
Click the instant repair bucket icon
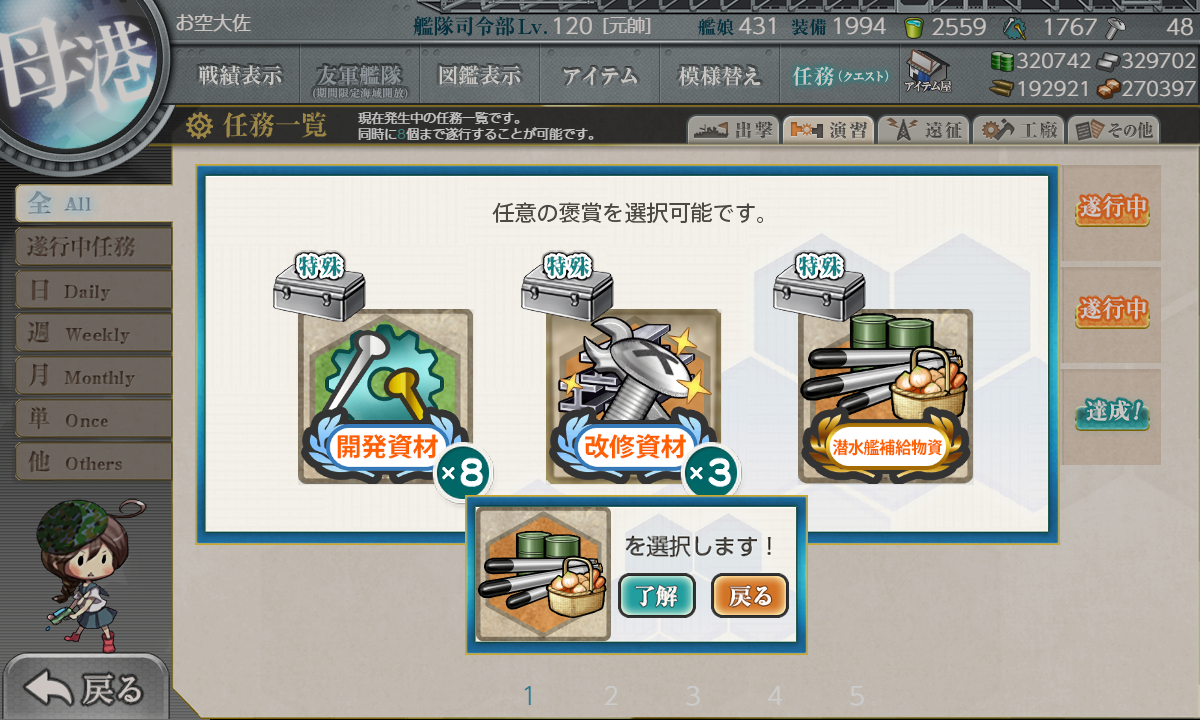click(914, 27)
